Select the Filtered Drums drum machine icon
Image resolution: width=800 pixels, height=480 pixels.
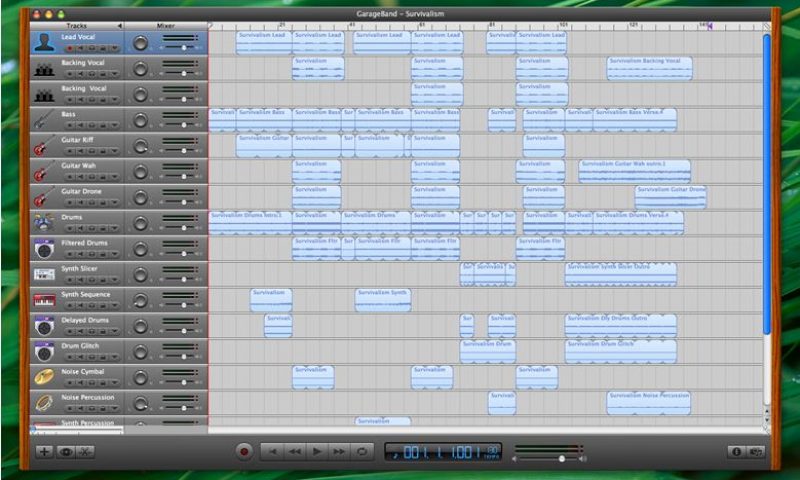[x=44, y=248]
